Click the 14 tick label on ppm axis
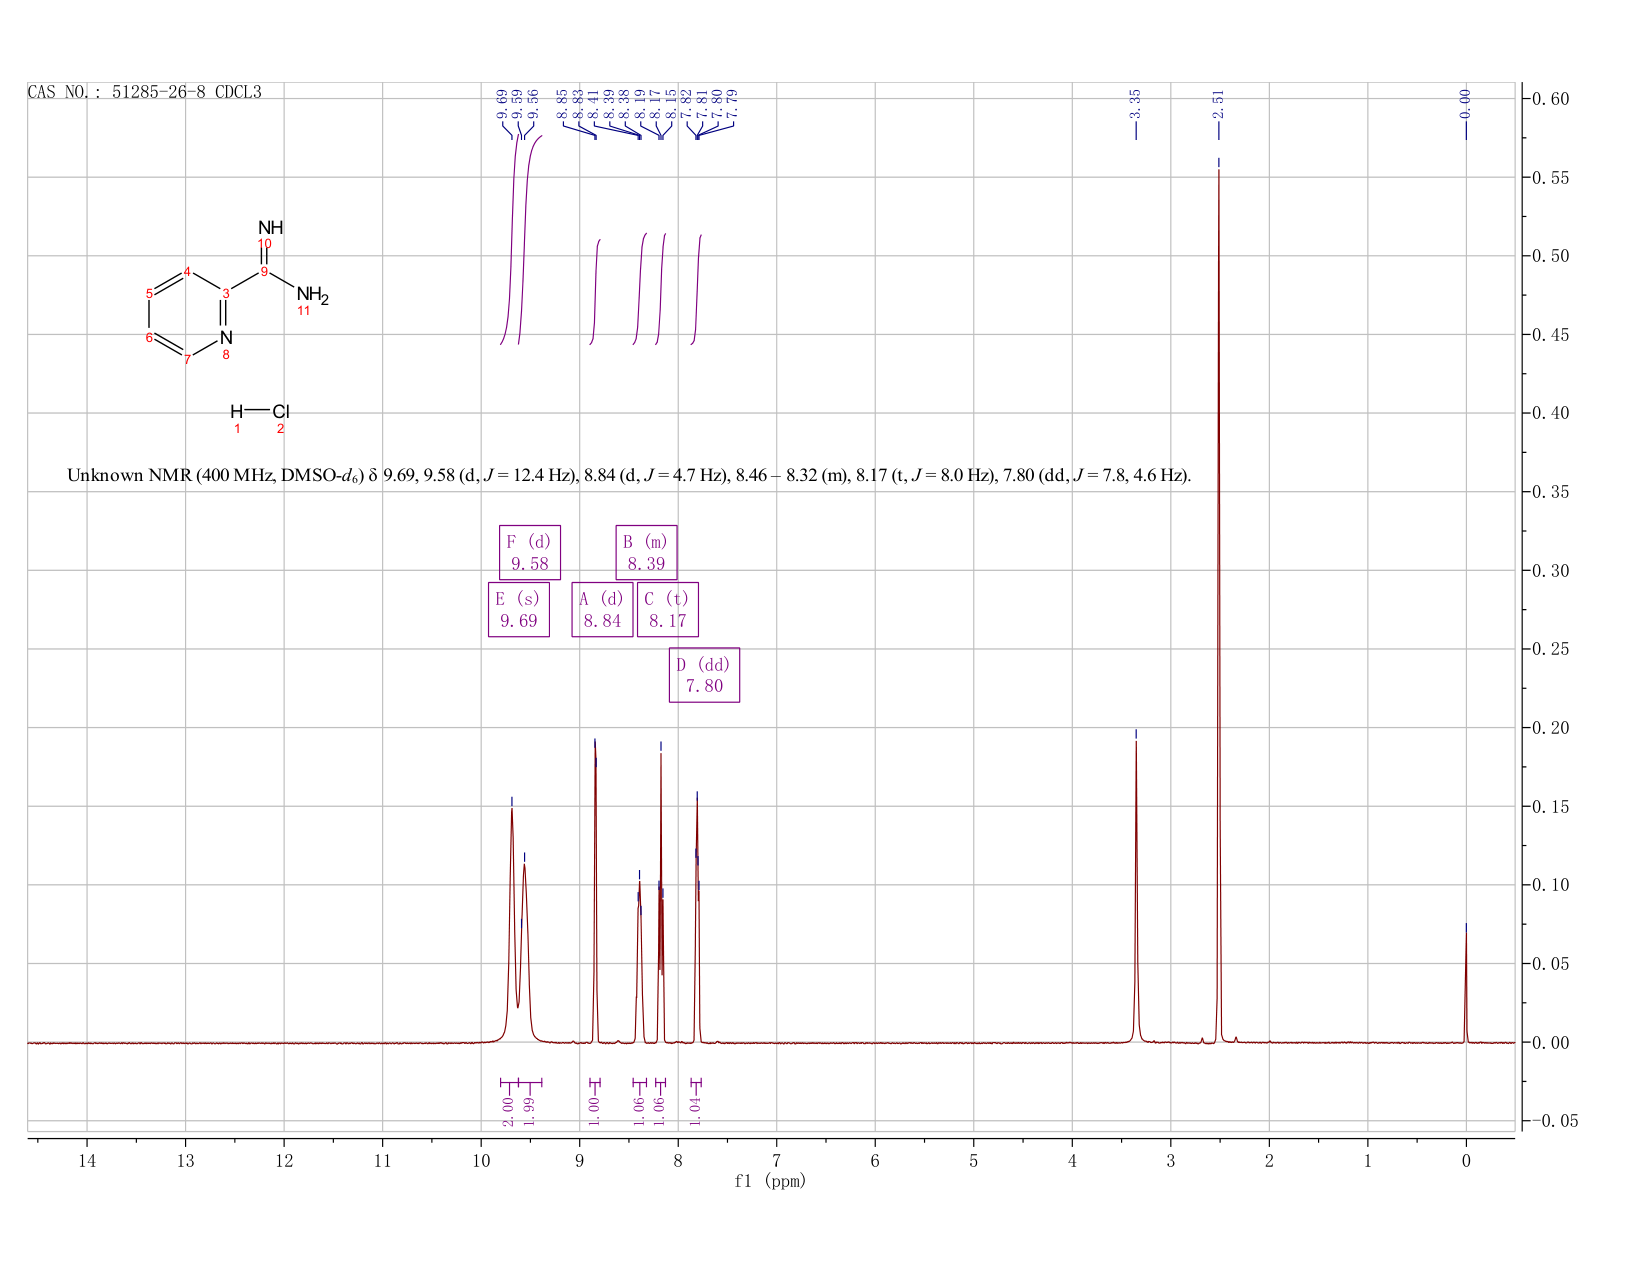This screenshot has width=1650, height=1275. point(87,1160)
